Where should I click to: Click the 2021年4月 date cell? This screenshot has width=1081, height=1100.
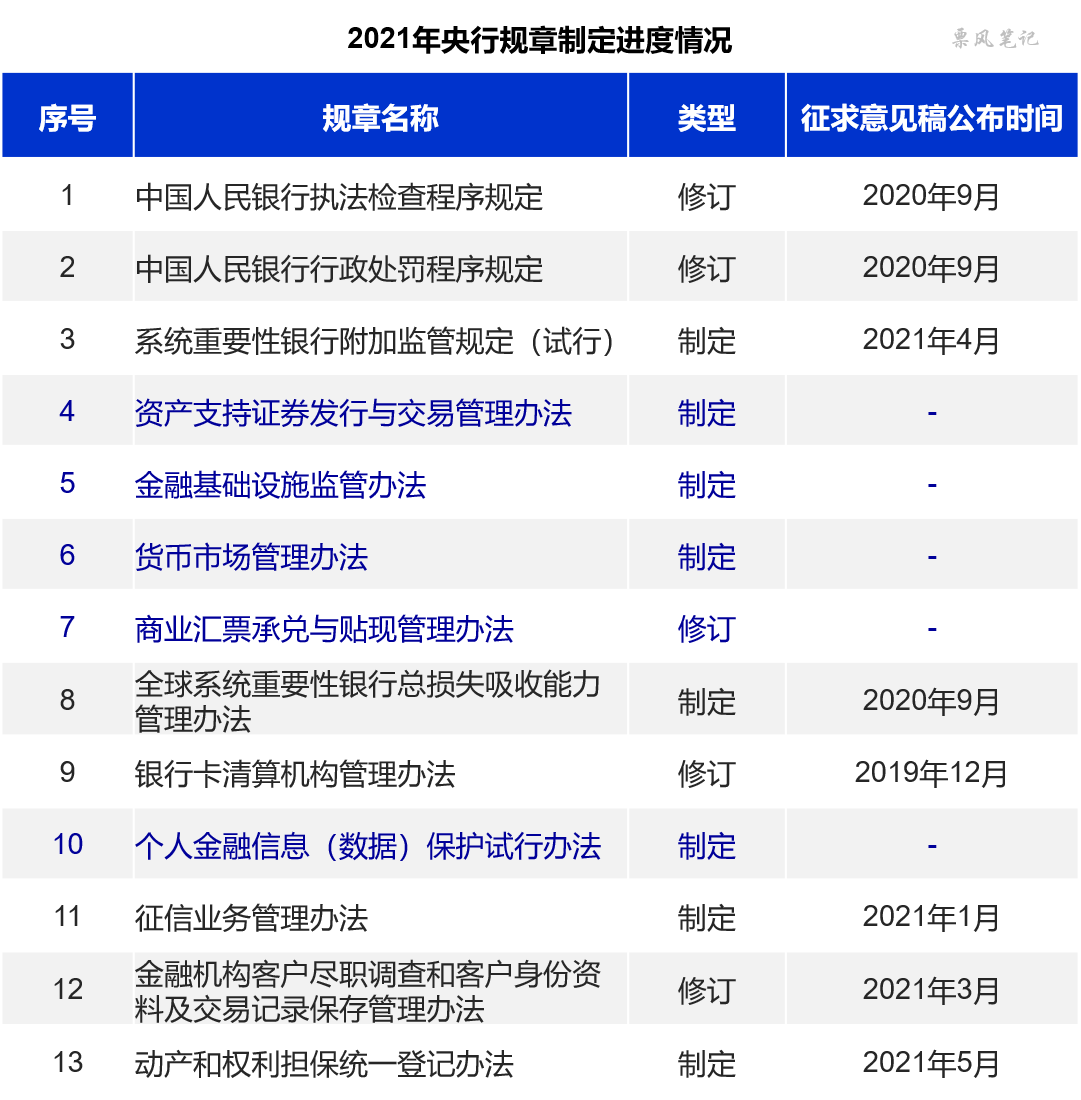[x=932, y=340]
